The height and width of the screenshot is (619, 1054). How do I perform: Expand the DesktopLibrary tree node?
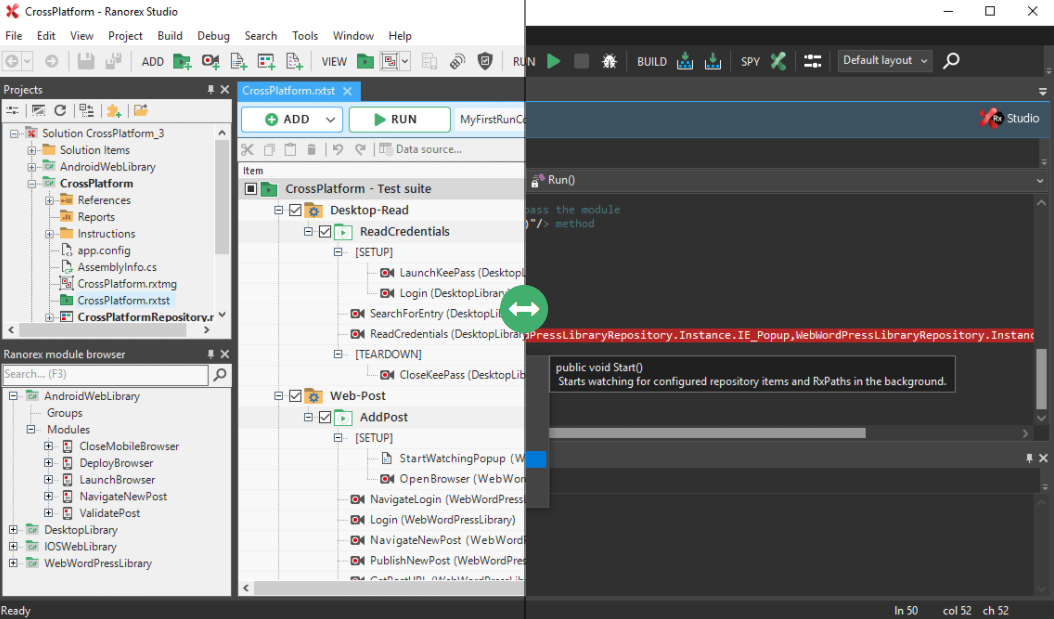coord(14,530)
